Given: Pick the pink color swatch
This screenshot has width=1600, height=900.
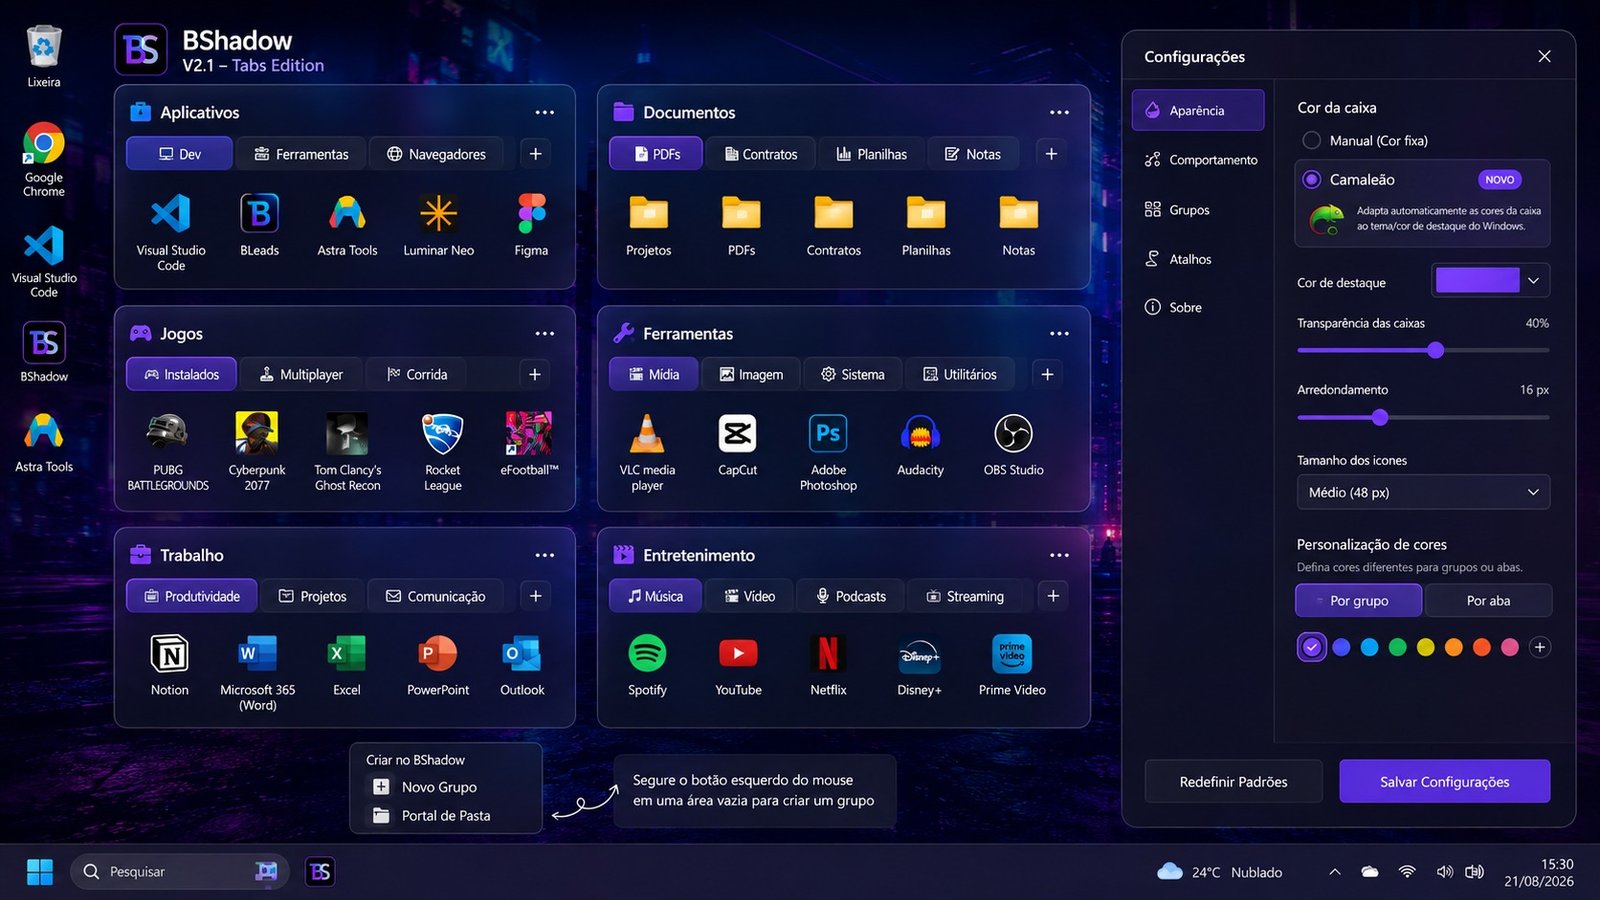Looking at the screenshot, I should [1510, 647].
